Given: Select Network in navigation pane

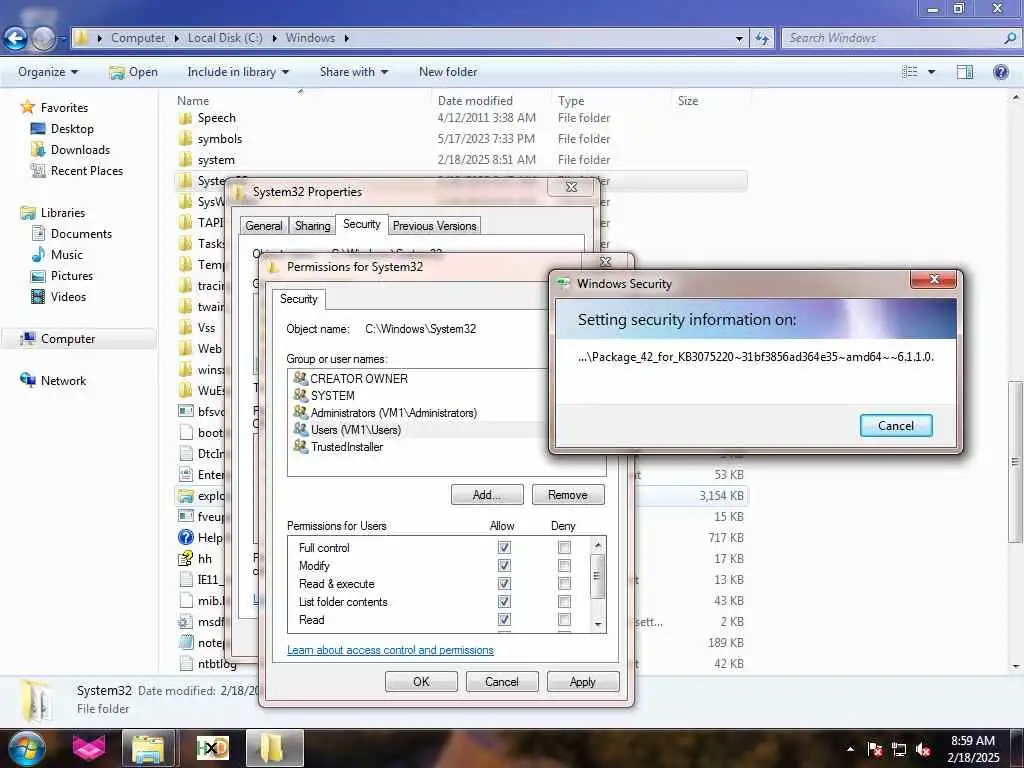Looking at the screenshot, I should click(x=63, y=381).
